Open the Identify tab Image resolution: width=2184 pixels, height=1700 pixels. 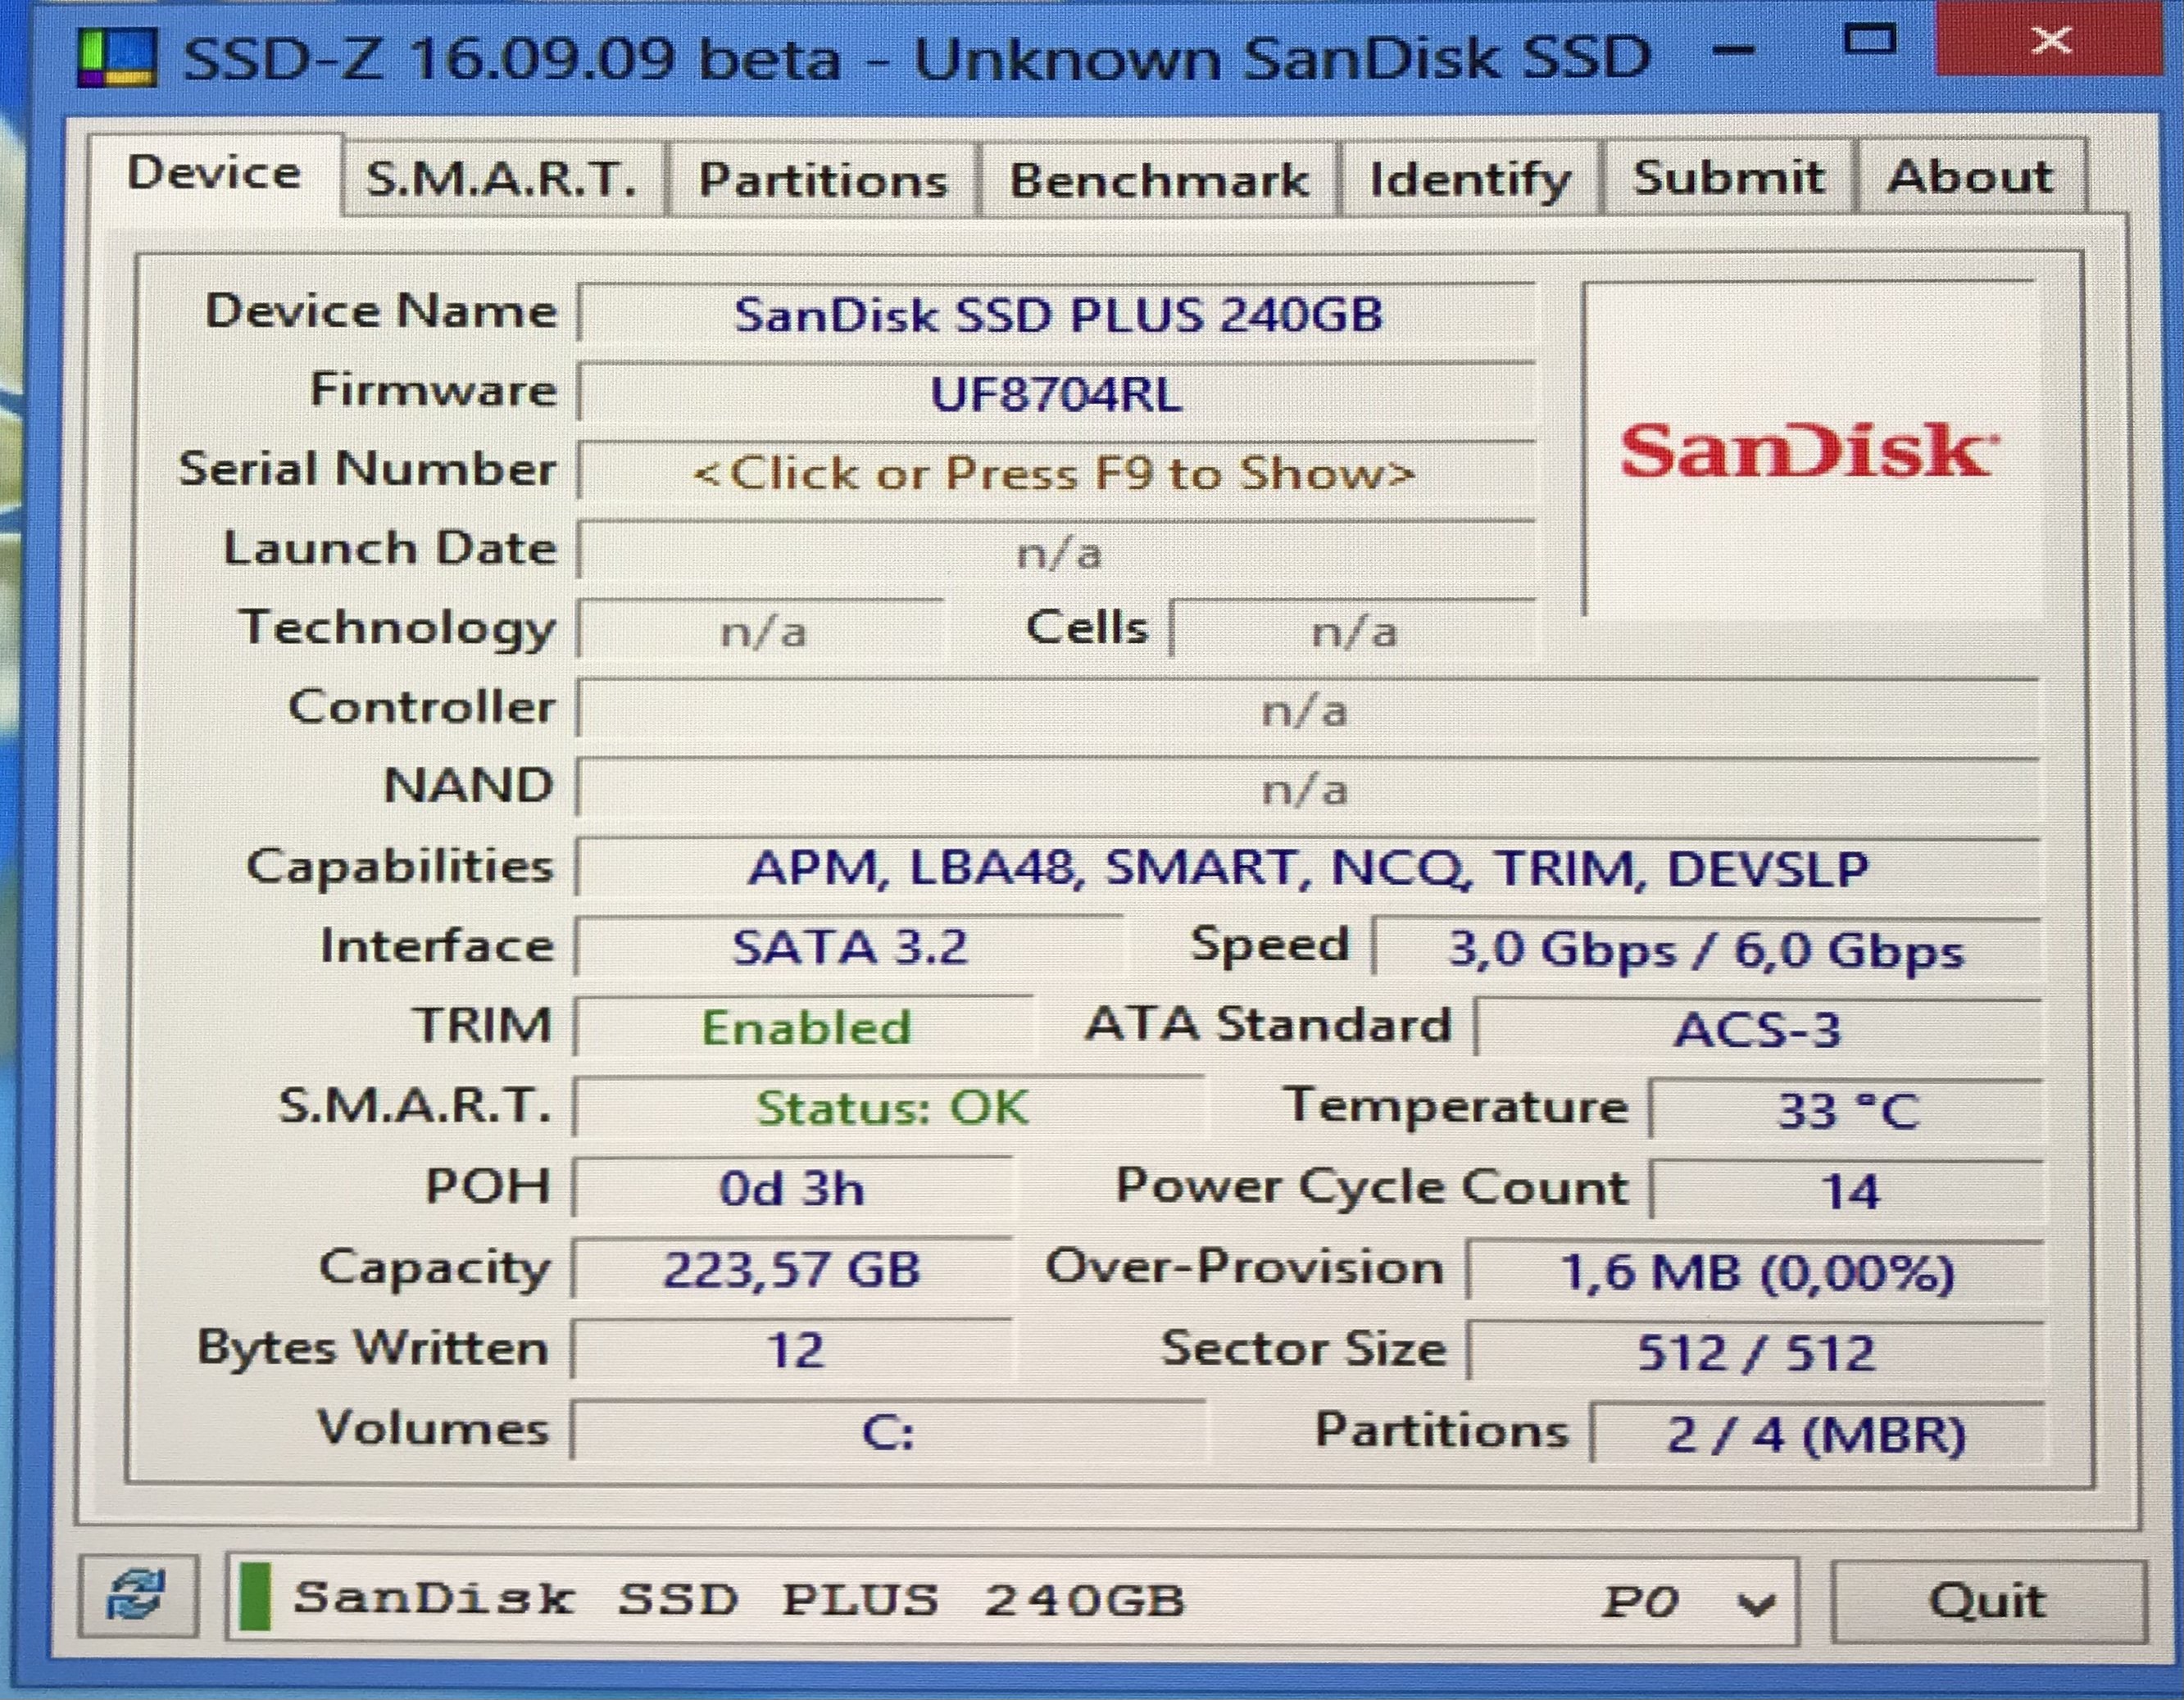1469,180
